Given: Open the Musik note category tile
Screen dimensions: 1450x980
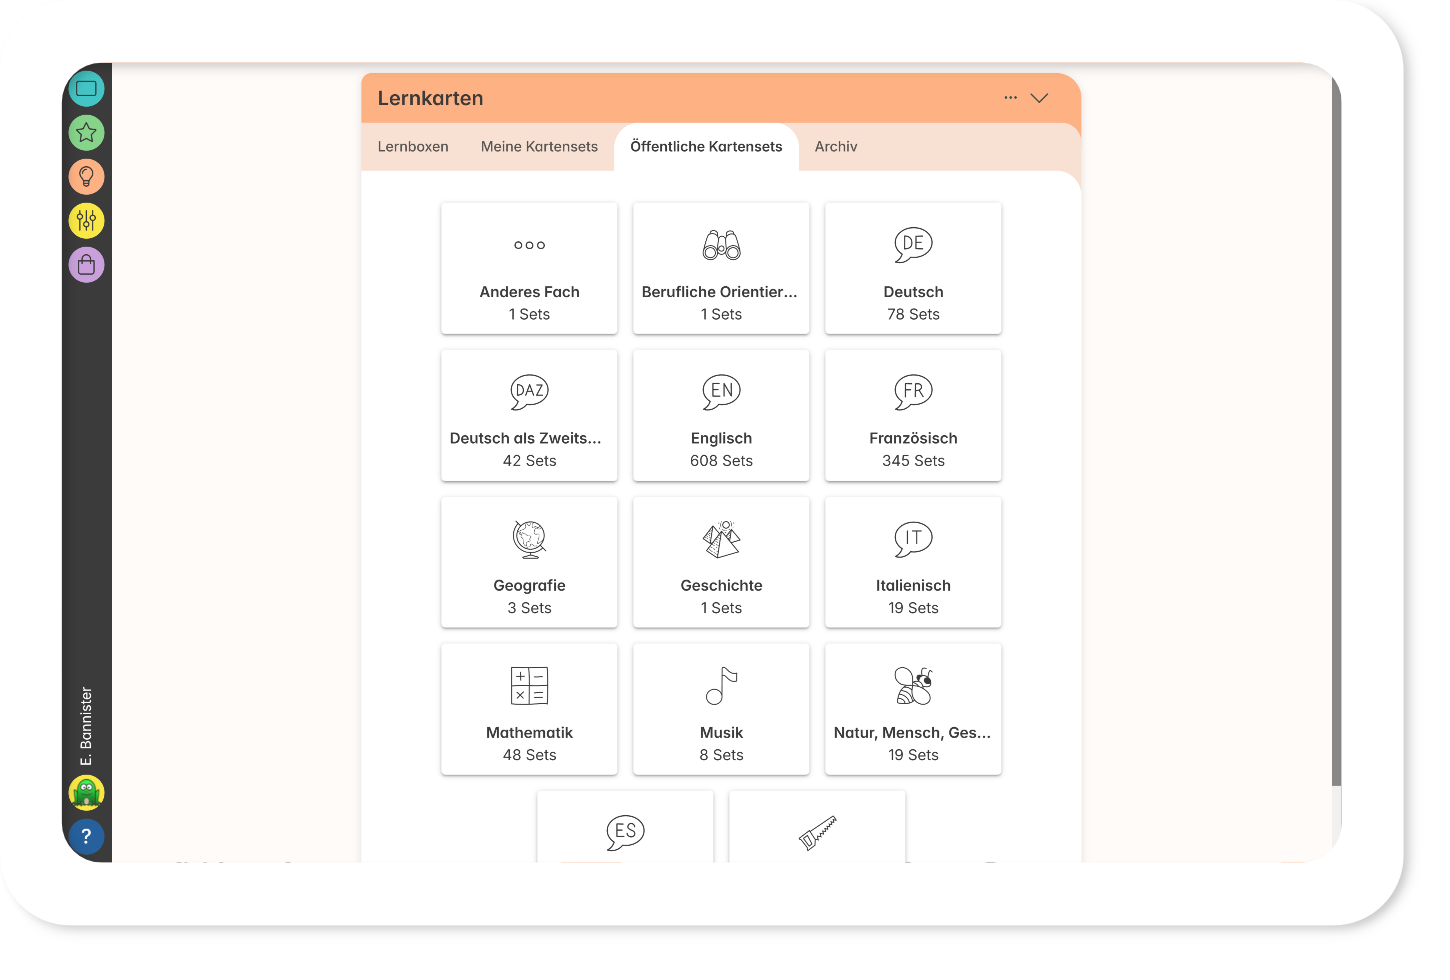Looking at the screenshot, I should pos(721,710).
